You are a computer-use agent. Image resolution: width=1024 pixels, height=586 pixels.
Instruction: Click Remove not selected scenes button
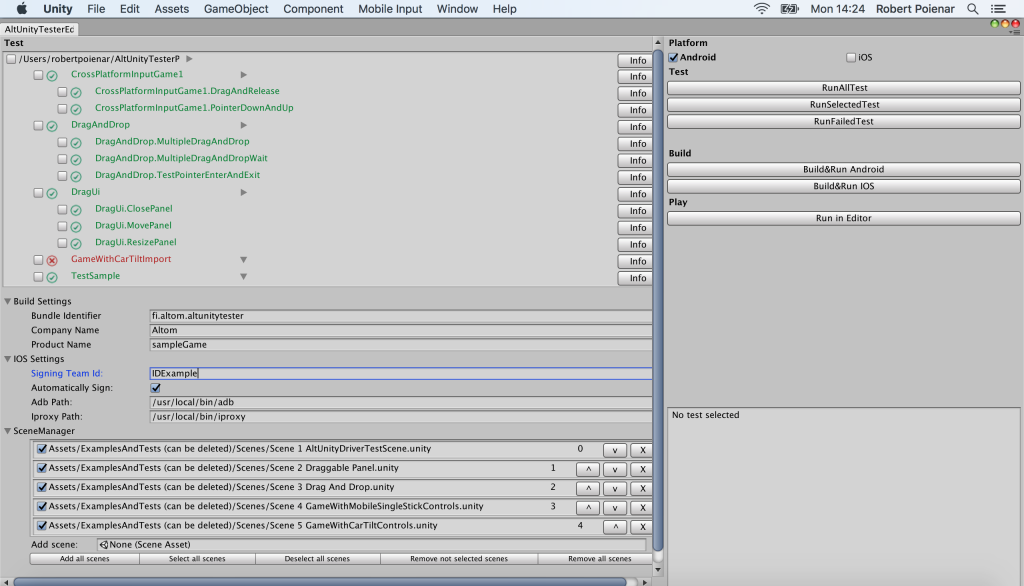pyautogui.click(x=459, y=559)
